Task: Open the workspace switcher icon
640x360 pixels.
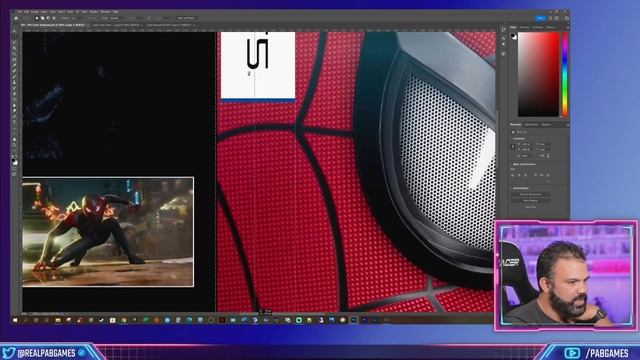Action: [556, 18]
